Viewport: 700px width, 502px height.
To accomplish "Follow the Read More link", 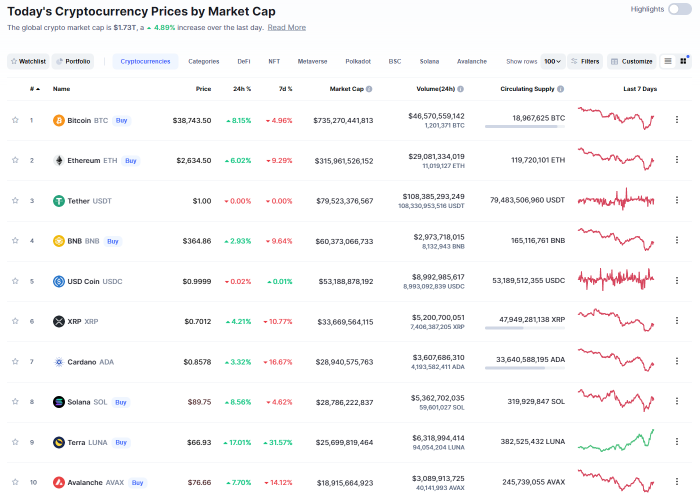I will click(x=287, y=27).
